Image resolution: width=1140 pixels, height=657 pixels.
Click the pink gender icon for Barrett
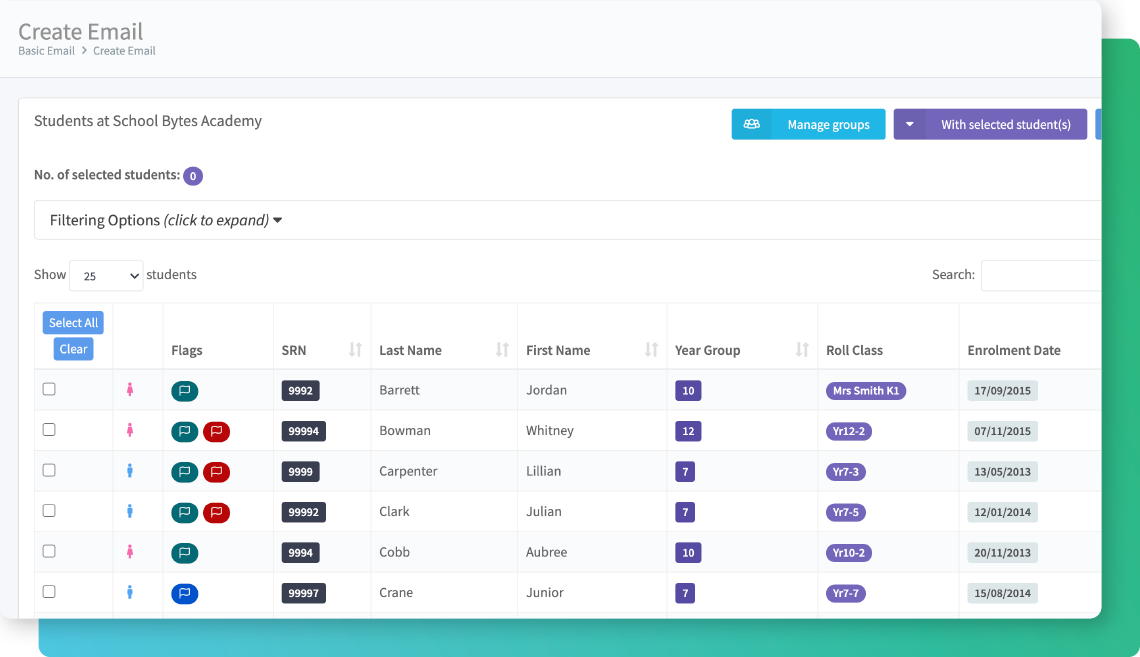coord(130,390)
